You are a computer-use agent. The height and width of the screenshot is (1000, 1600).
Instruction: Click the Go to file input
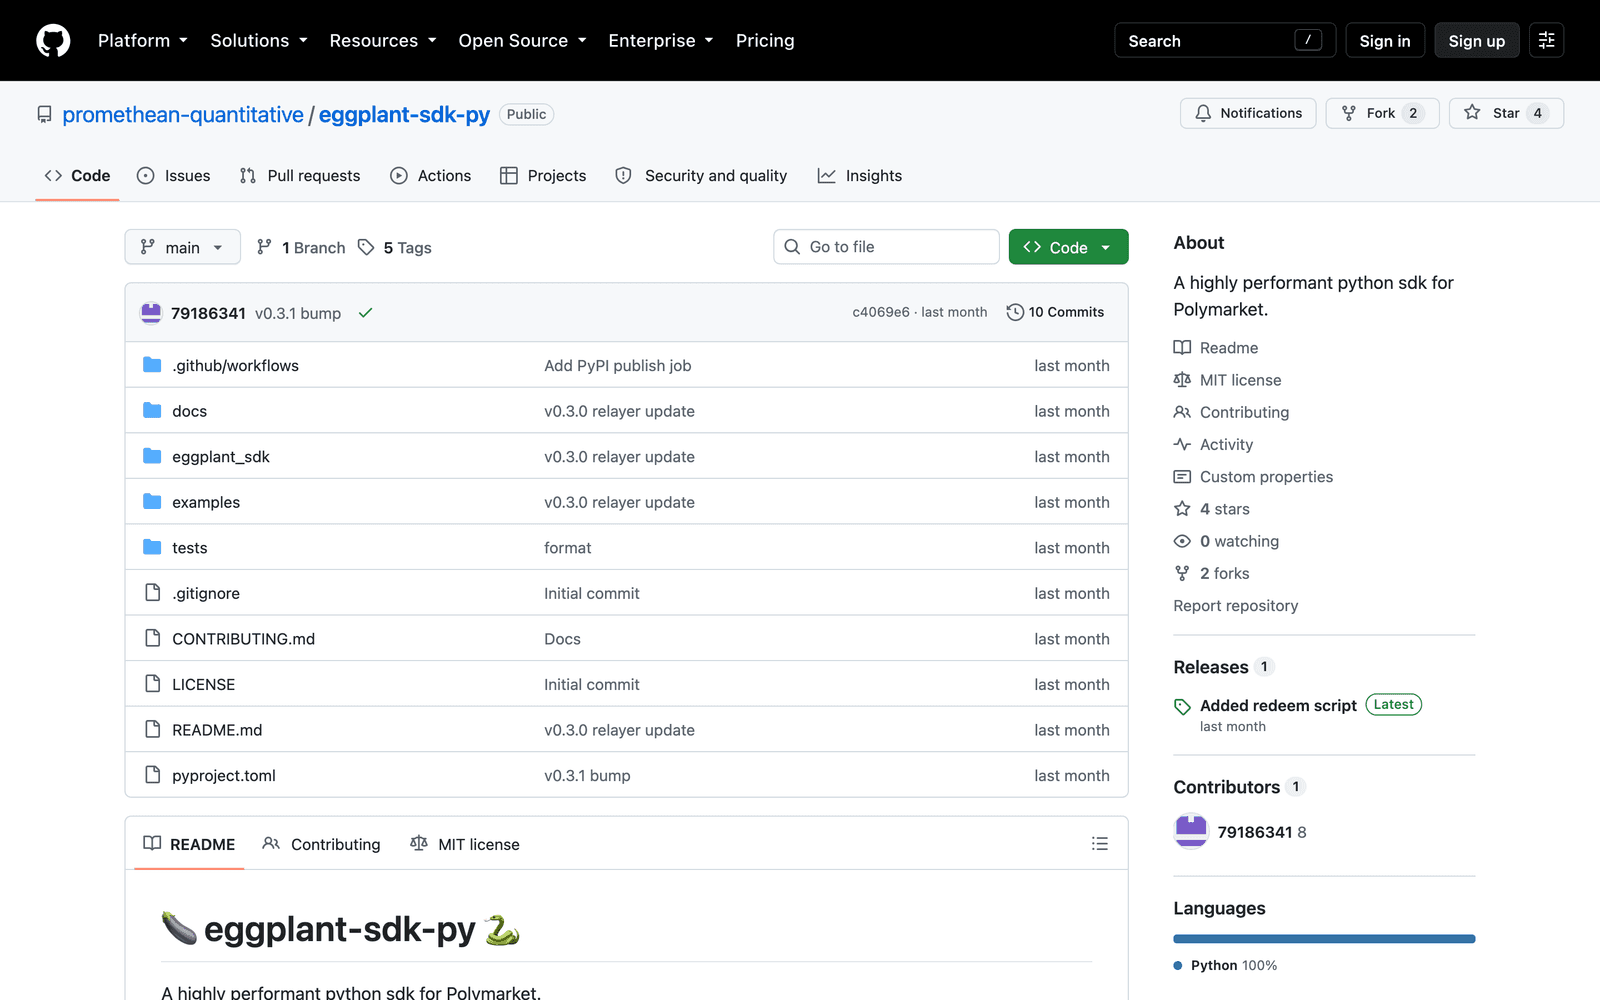click(886, 247)
